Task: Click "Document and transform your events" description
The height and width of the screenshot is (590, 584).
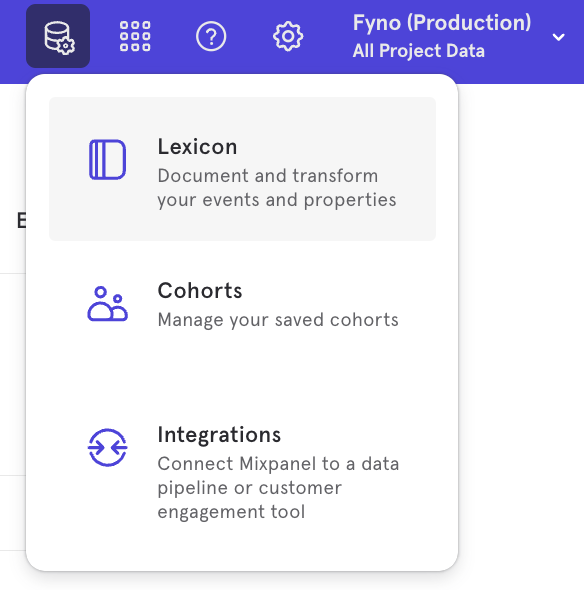Action: point(277,188)
